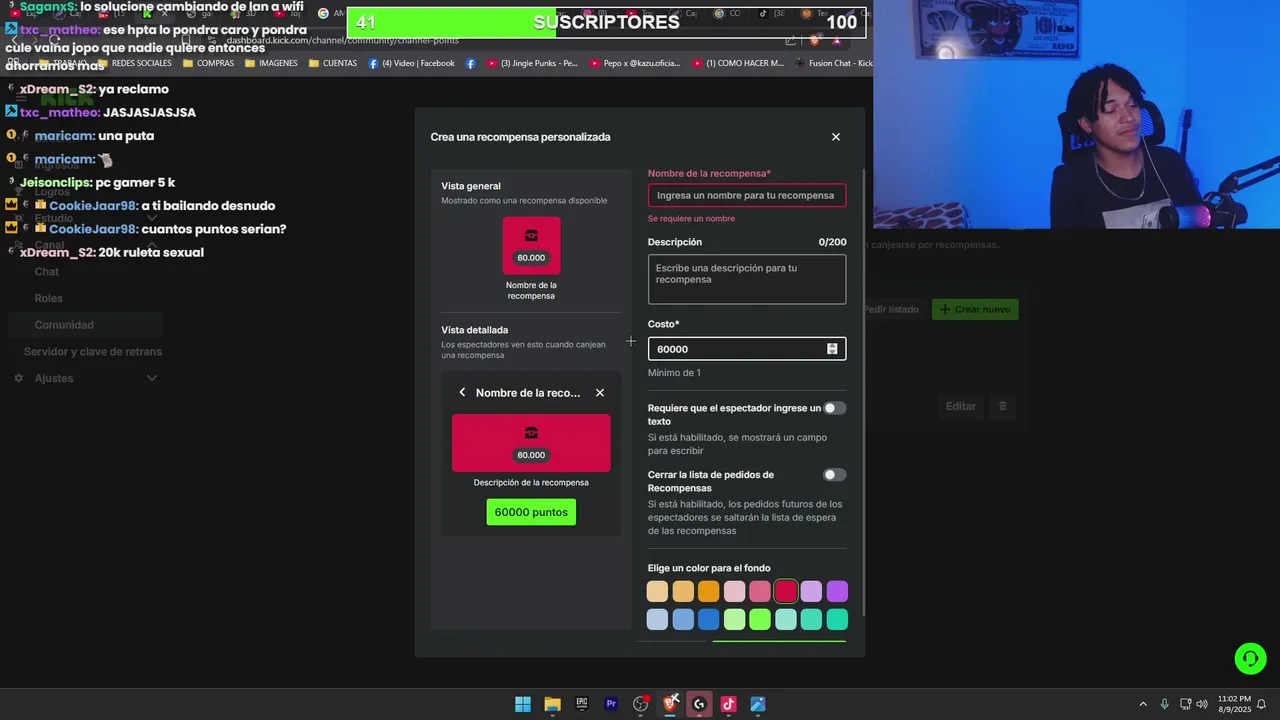Click the reward name input field
The image size is (1280, 720).
pyautogui.click(x=747, y=195)
